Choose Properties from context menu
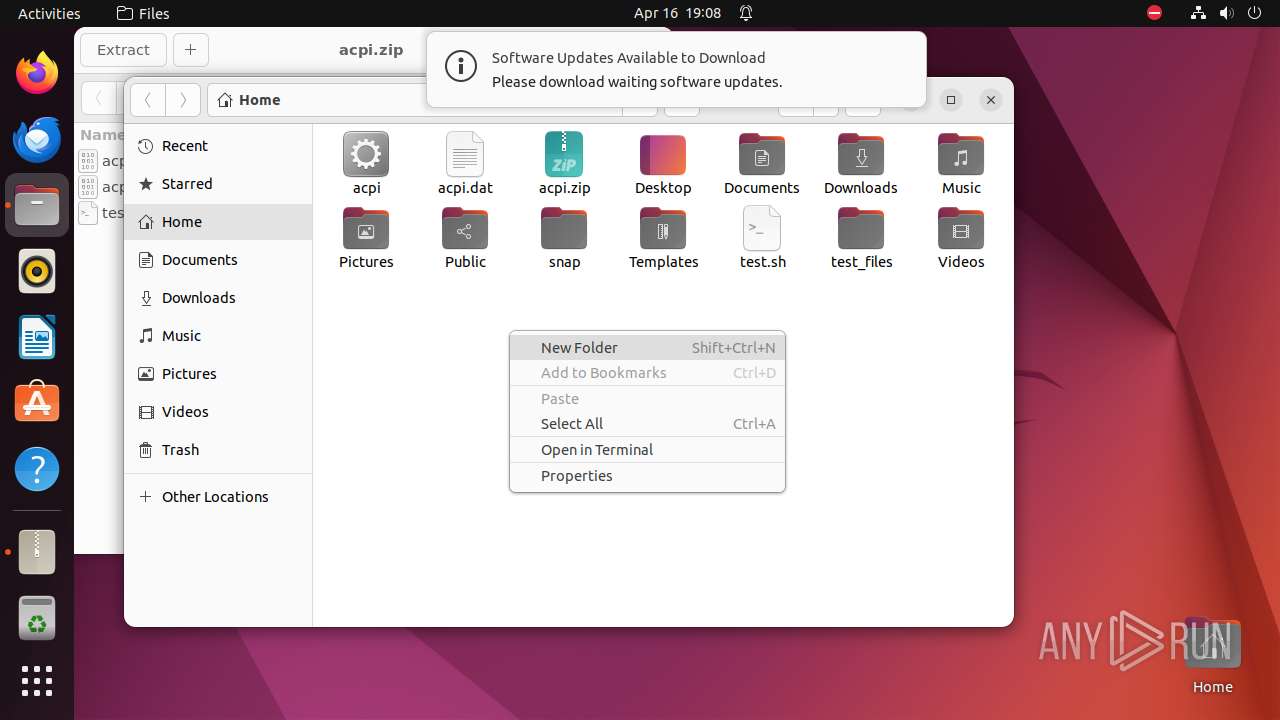This screenshot has height=720, width=1280. click(647, 476)
